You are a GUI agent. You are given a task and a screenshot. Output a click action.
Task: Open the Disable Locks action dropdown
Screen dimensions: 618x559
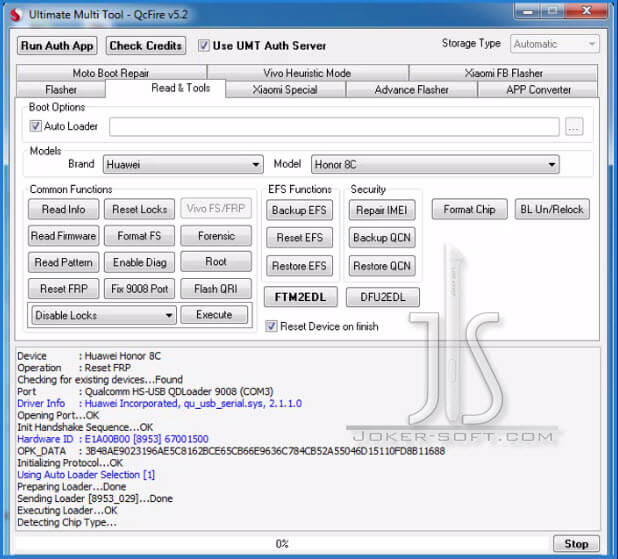(x=104, y=315)
